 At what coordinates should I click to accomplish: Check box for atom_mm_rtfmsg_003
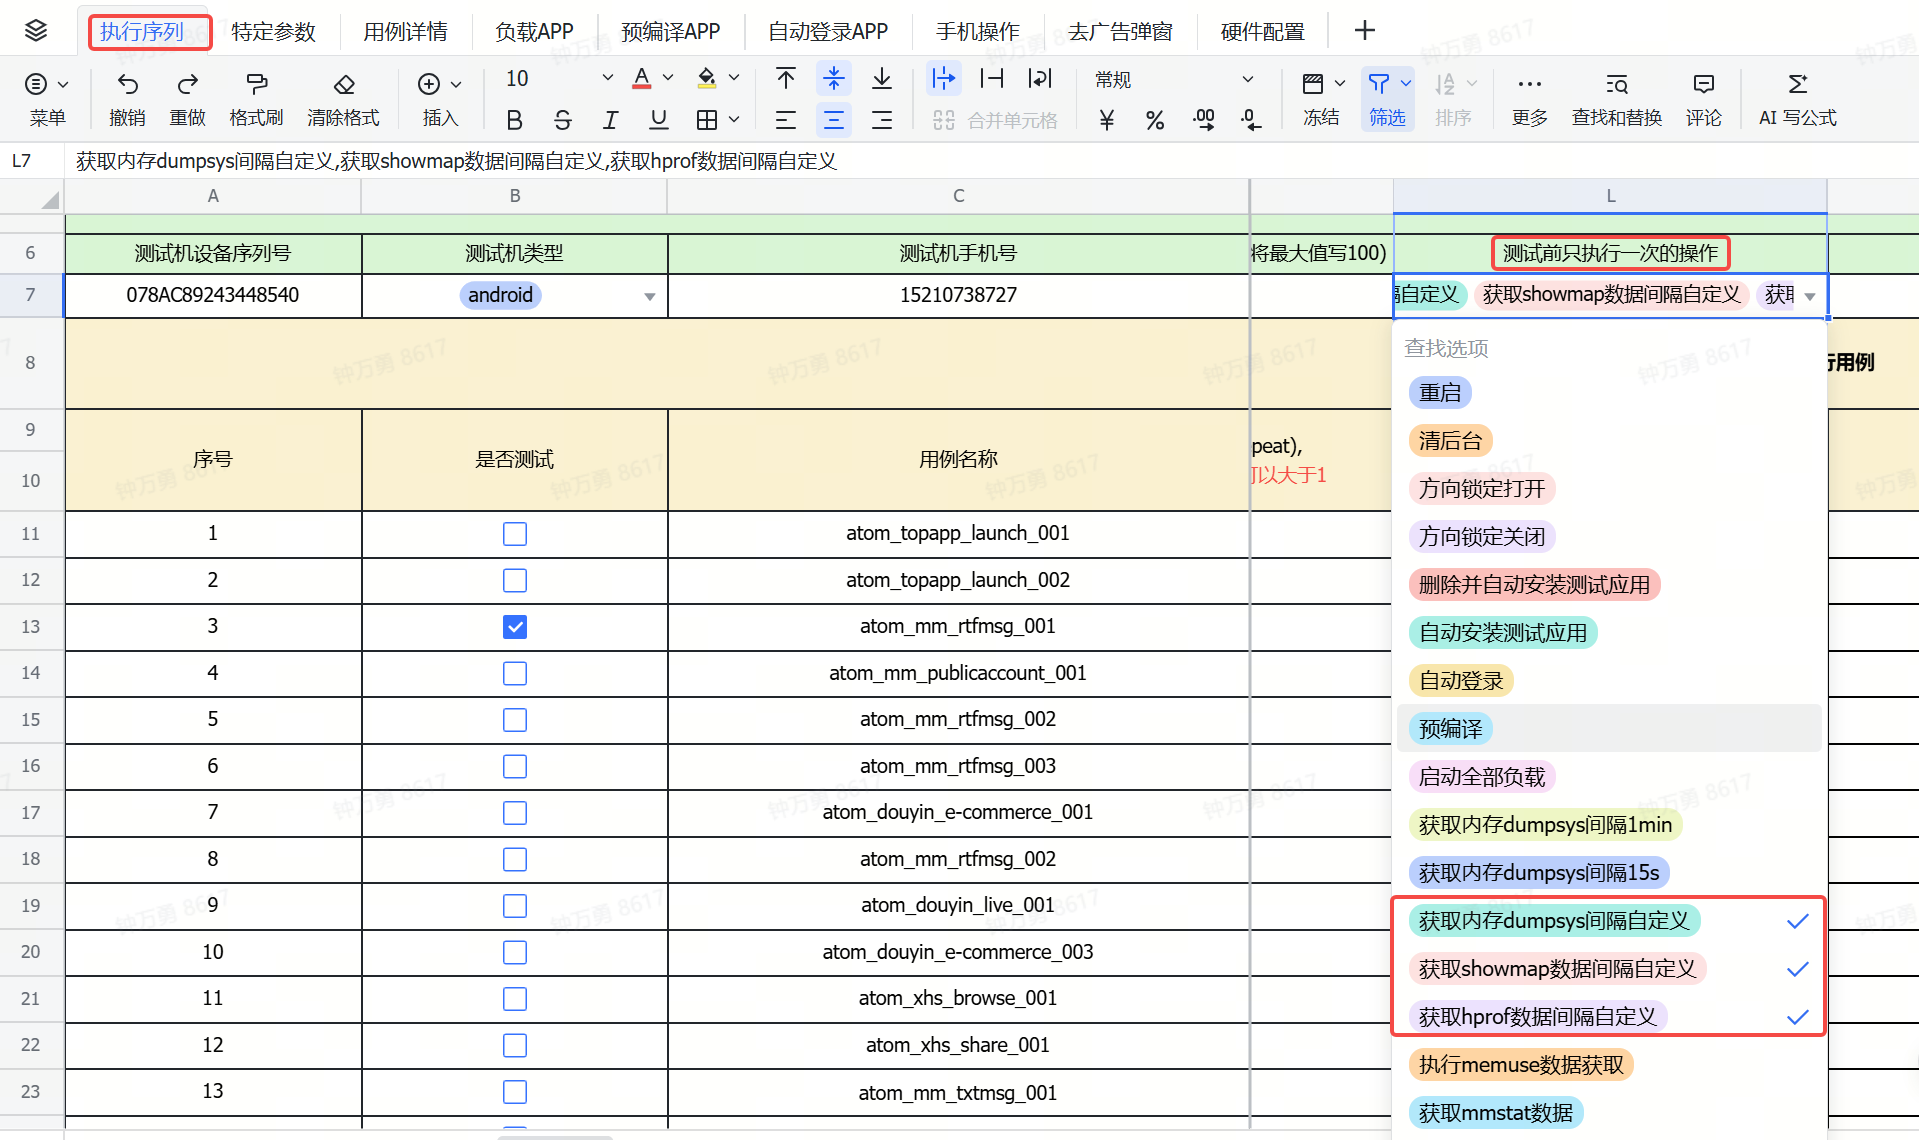(515, 766)
